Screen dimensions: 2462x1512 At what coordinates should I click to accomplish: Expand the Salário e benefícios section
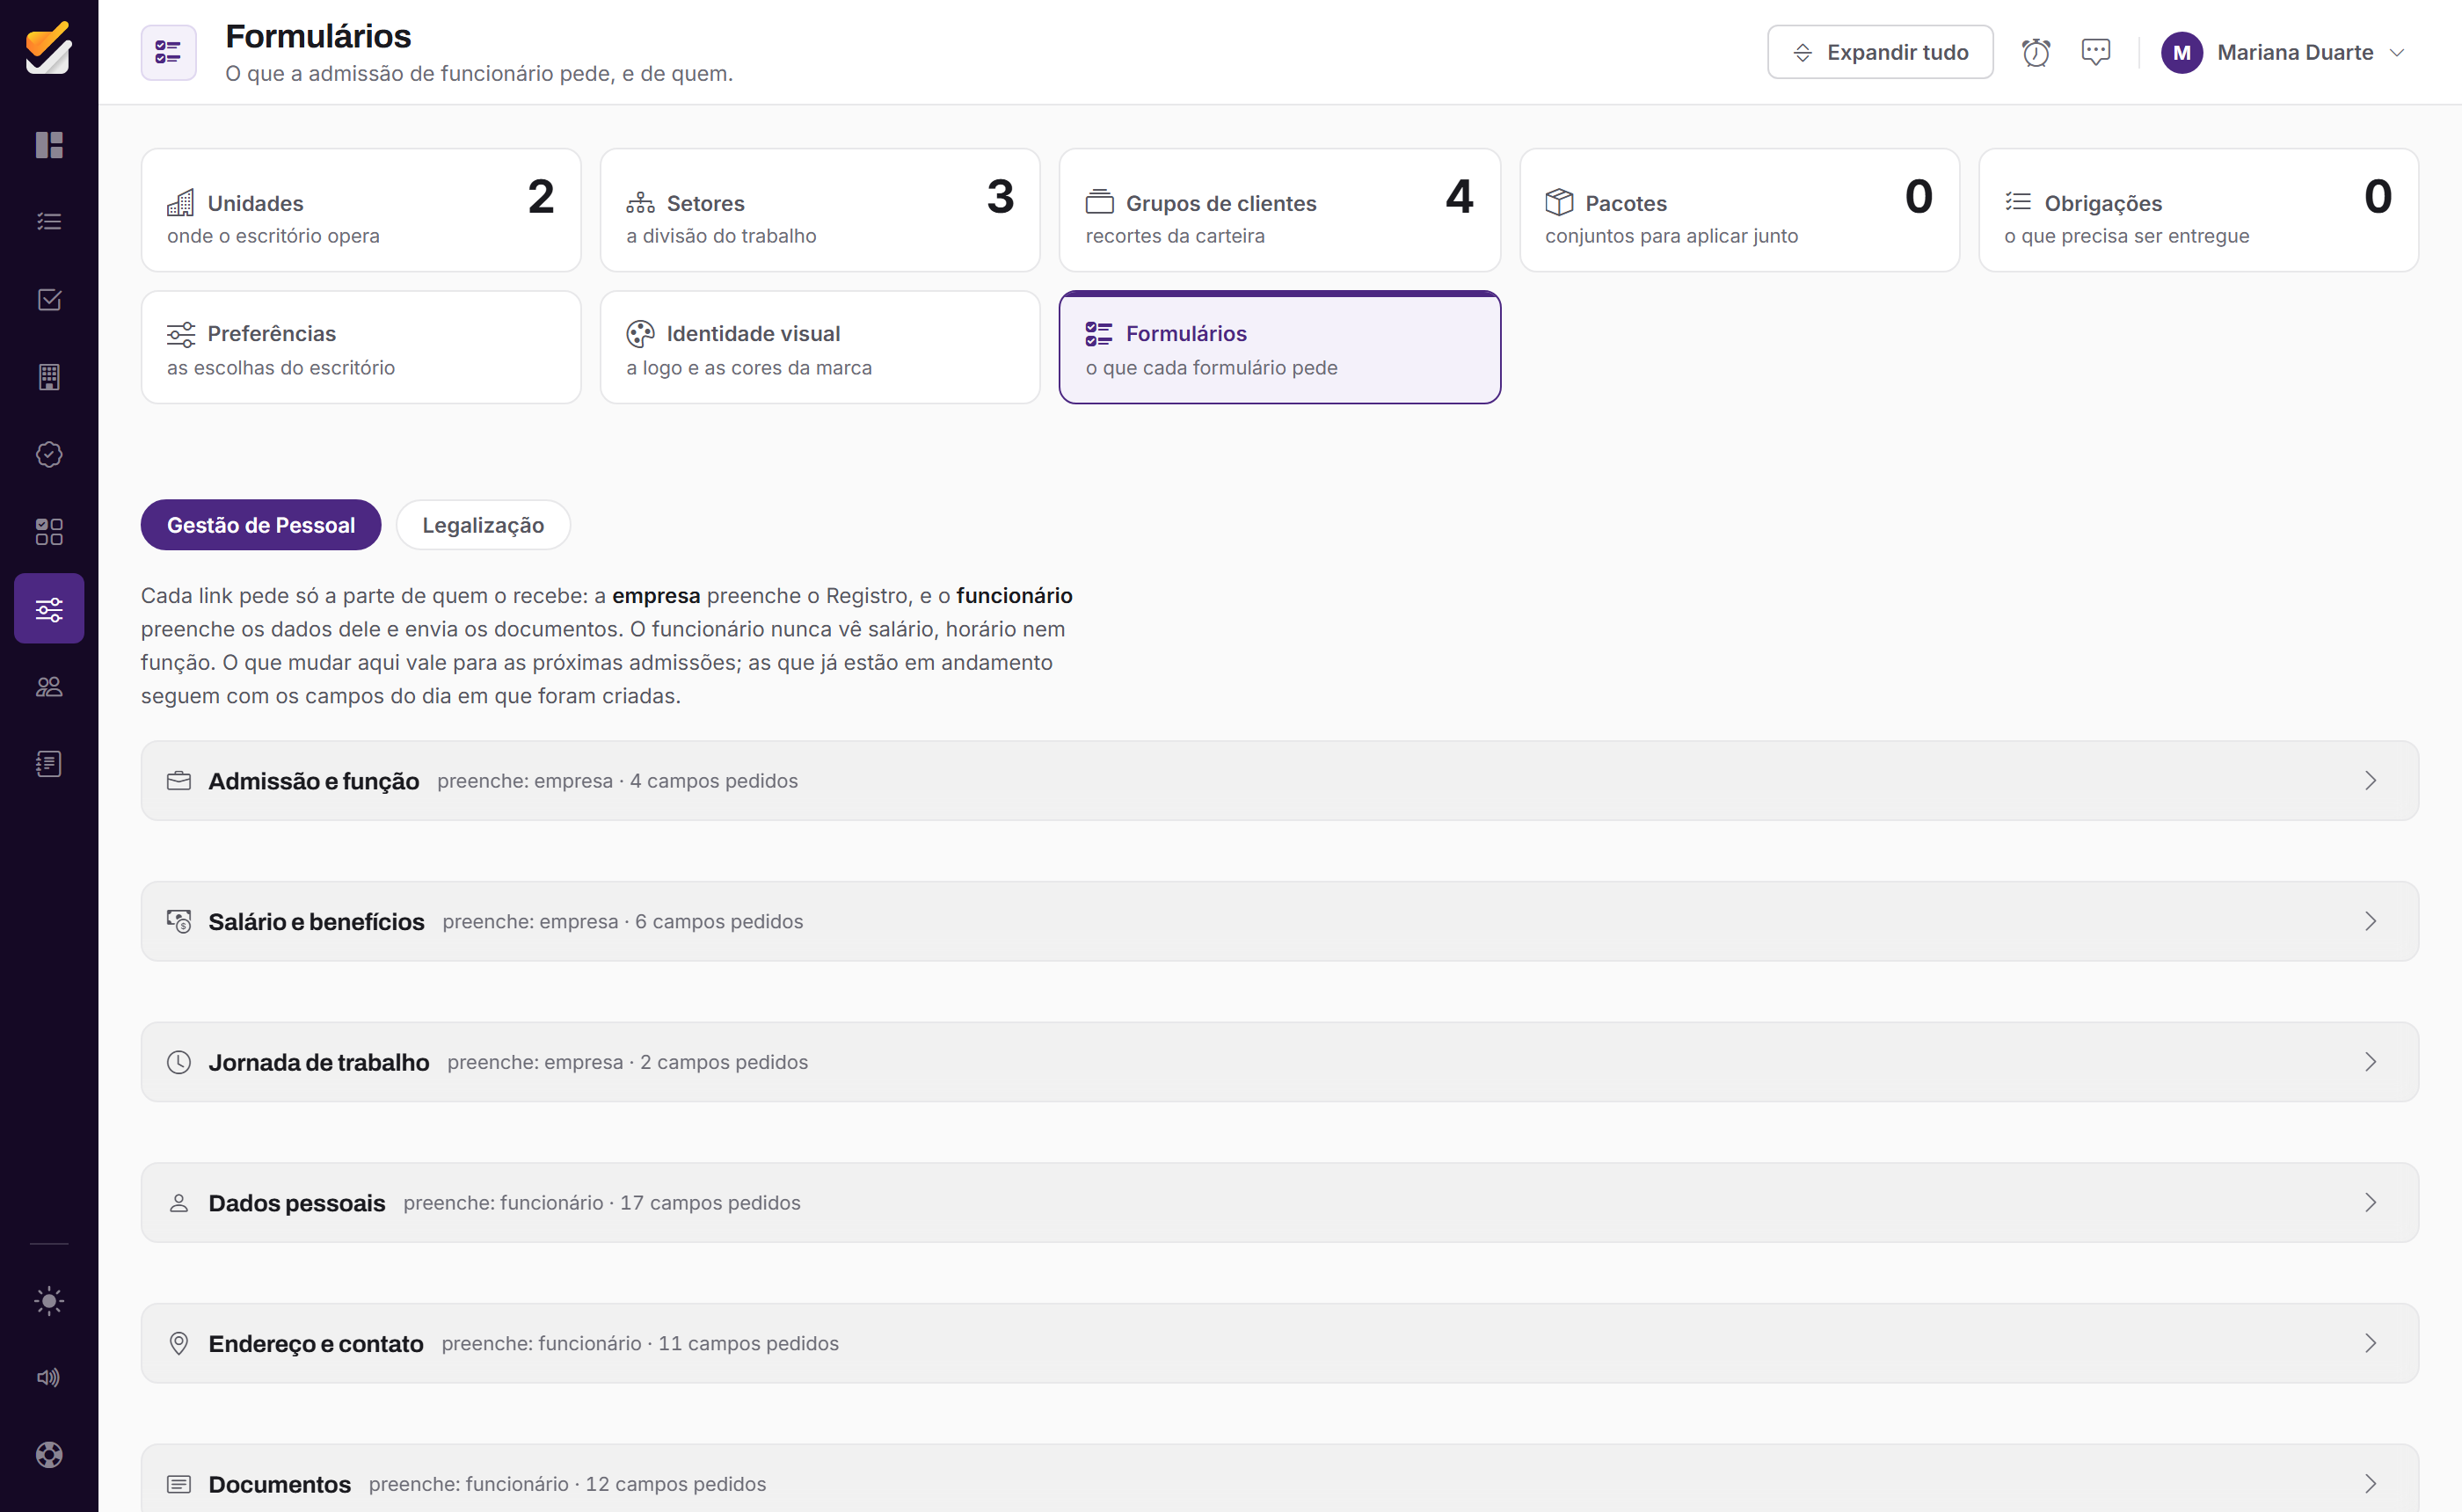1279,921
